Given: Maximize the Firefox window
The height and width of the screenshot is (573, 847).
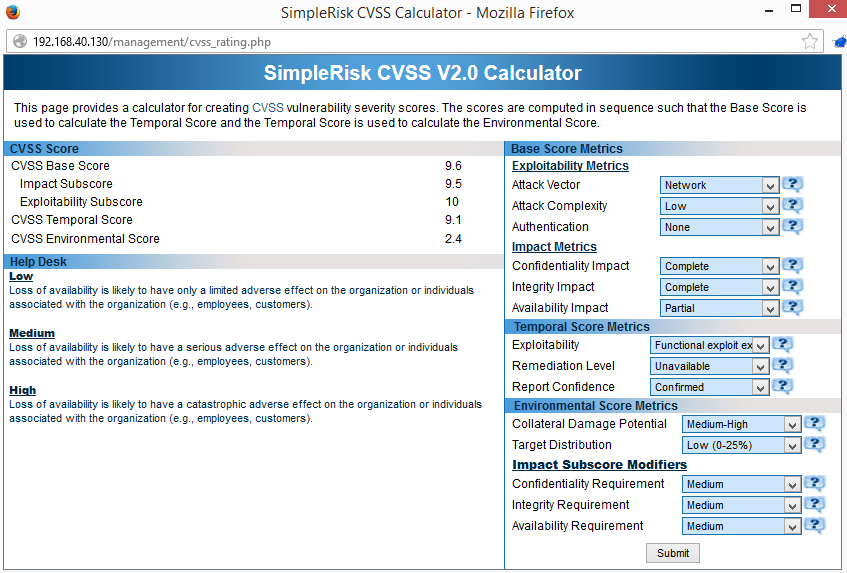Looking at the screenshot, I should point(796,9).
